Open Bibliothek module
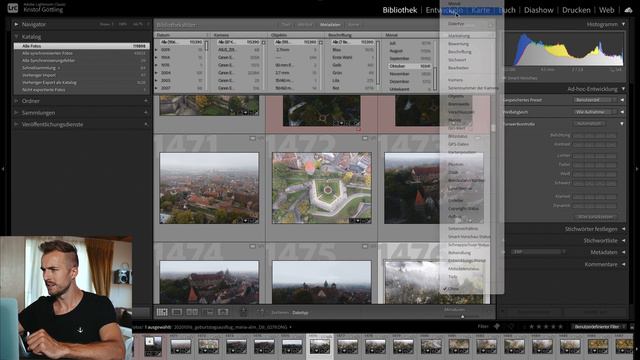This screenshot has width=640, height=360. (x=400, y=10)
